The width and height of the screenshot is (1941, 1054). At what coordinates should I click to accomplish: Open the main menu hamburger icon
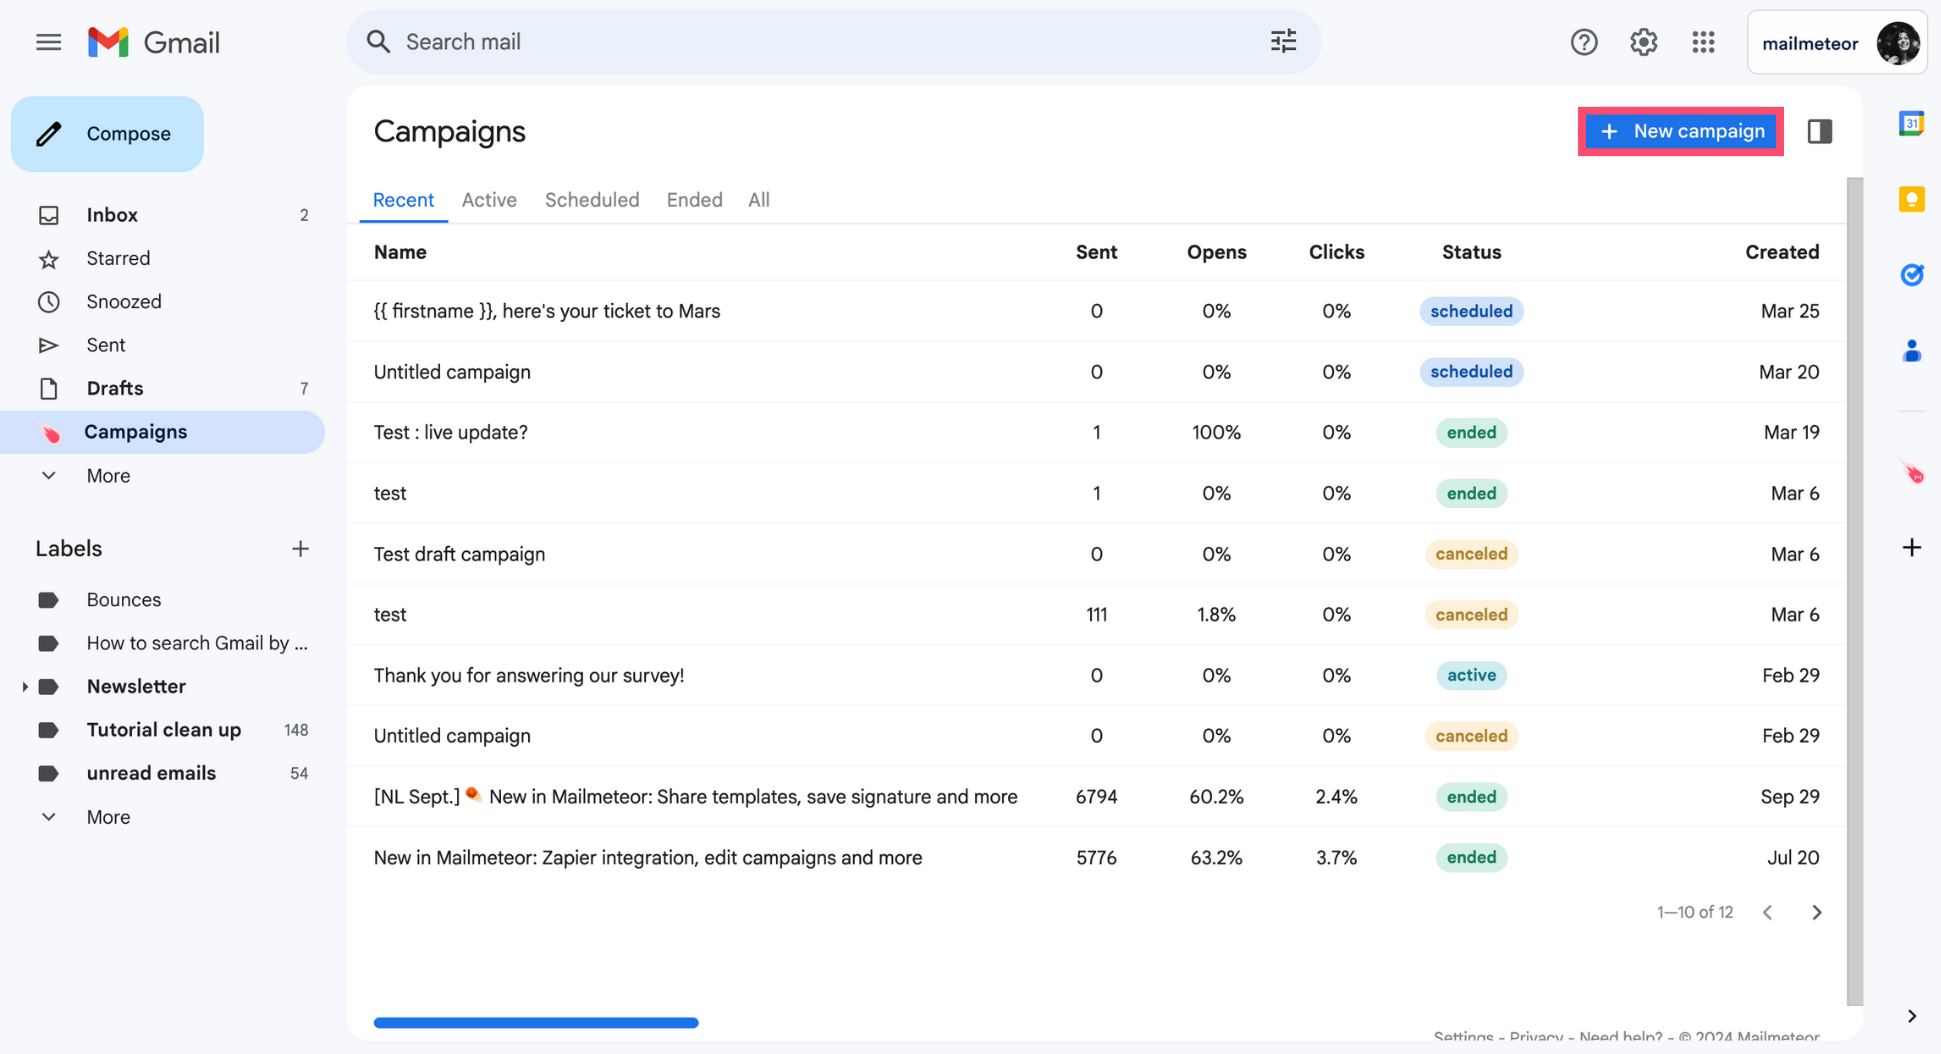tap(48, 42)
